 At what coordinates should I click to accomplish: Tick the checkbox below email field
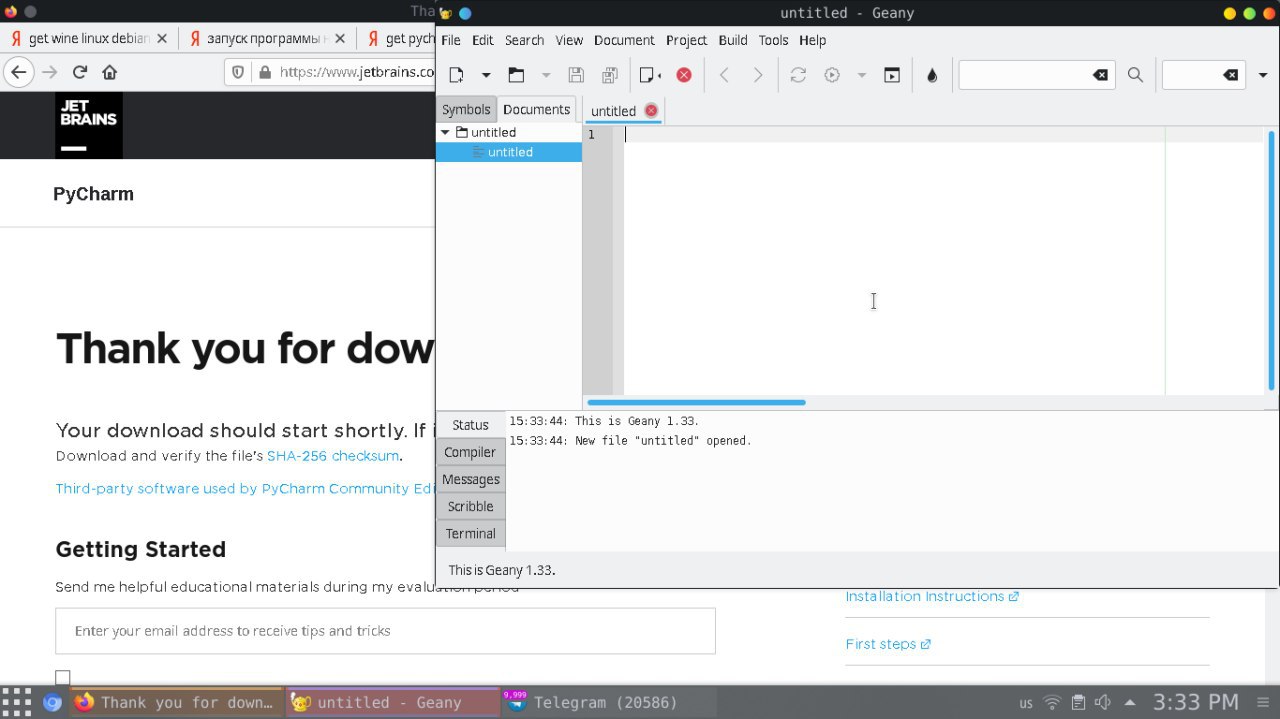pos(63,678)
